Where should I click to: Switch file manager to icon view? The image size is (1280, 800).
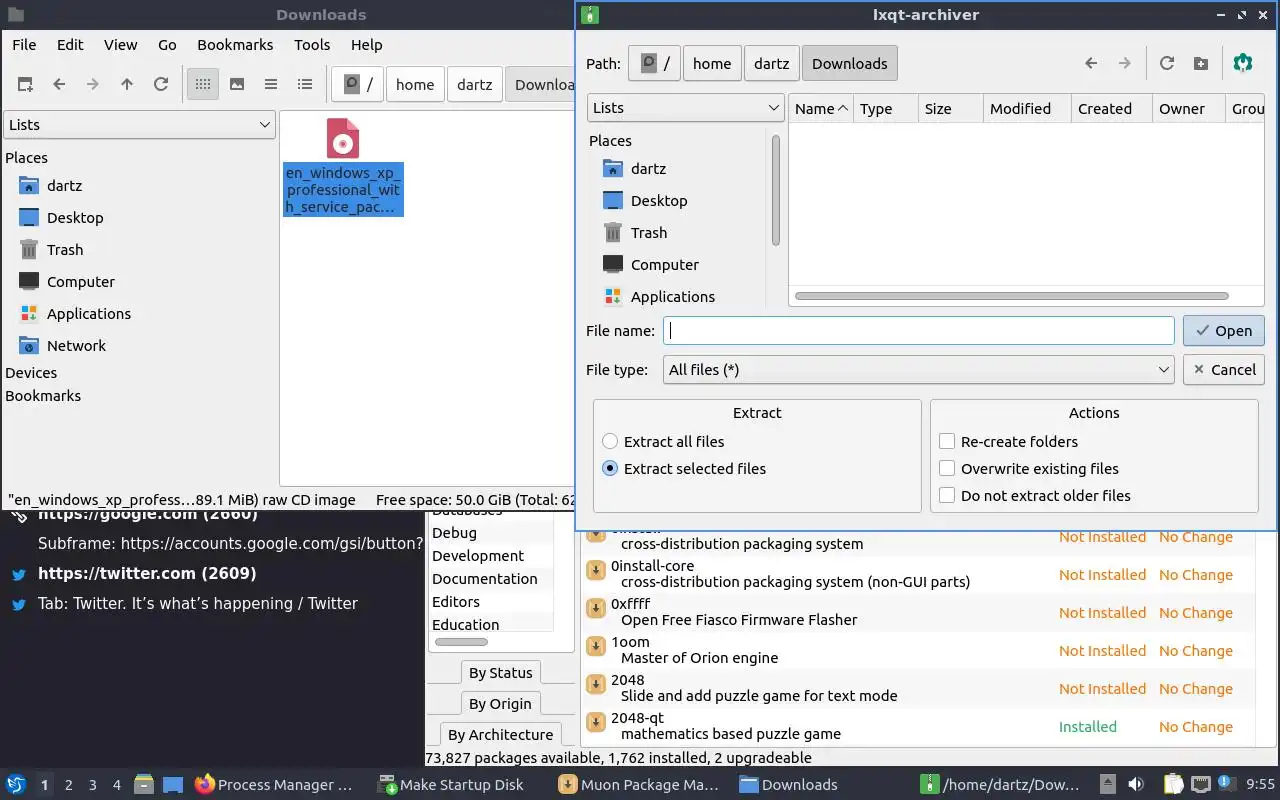pos(203,84)
